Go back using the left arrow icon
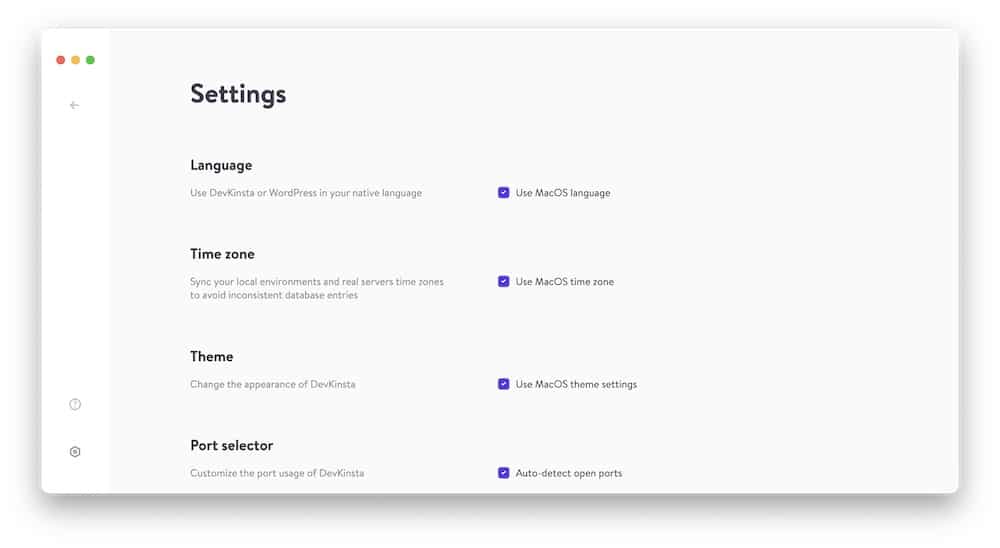Screen dimensions: 1000x548 (x=75, y=105)
